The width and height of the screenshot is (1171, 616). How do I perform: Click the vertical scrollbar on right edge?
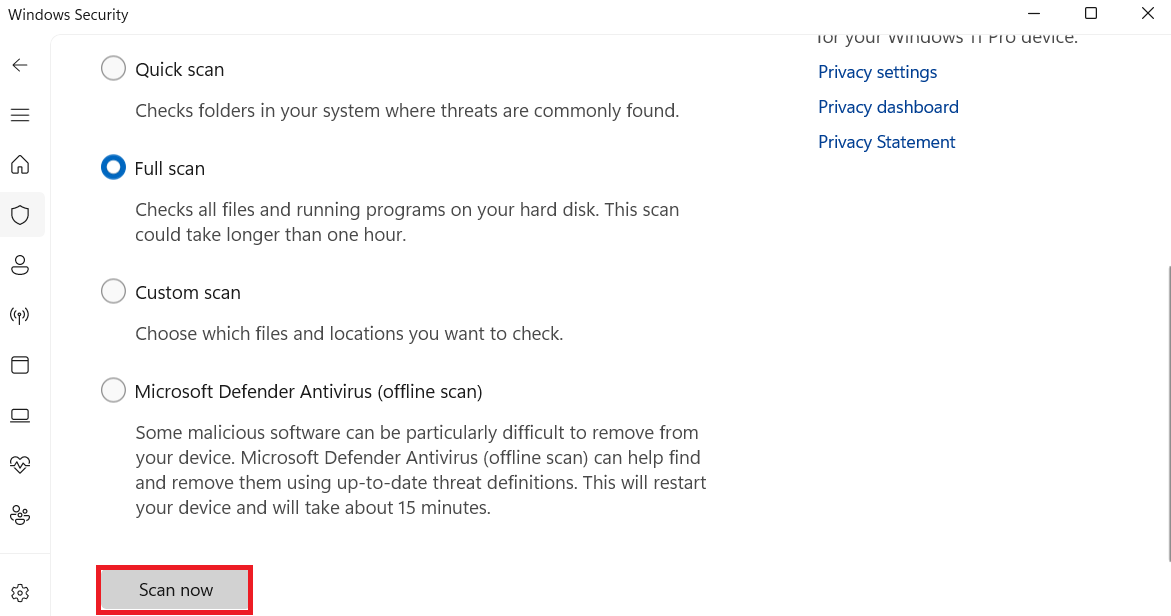pos(1169,412)
